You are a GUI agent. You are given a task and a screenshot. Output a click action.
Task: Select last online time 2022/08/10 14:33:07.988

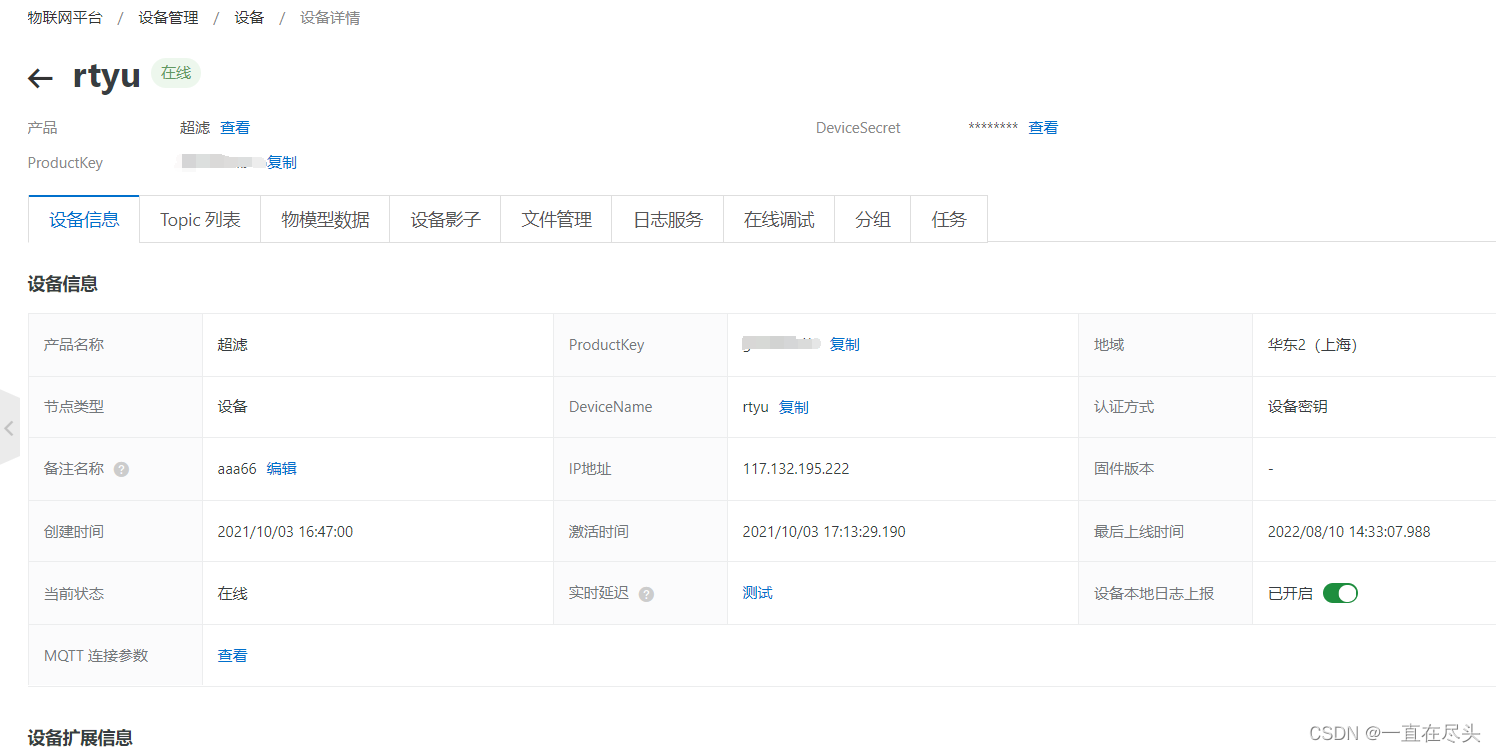coord(1349,532)
